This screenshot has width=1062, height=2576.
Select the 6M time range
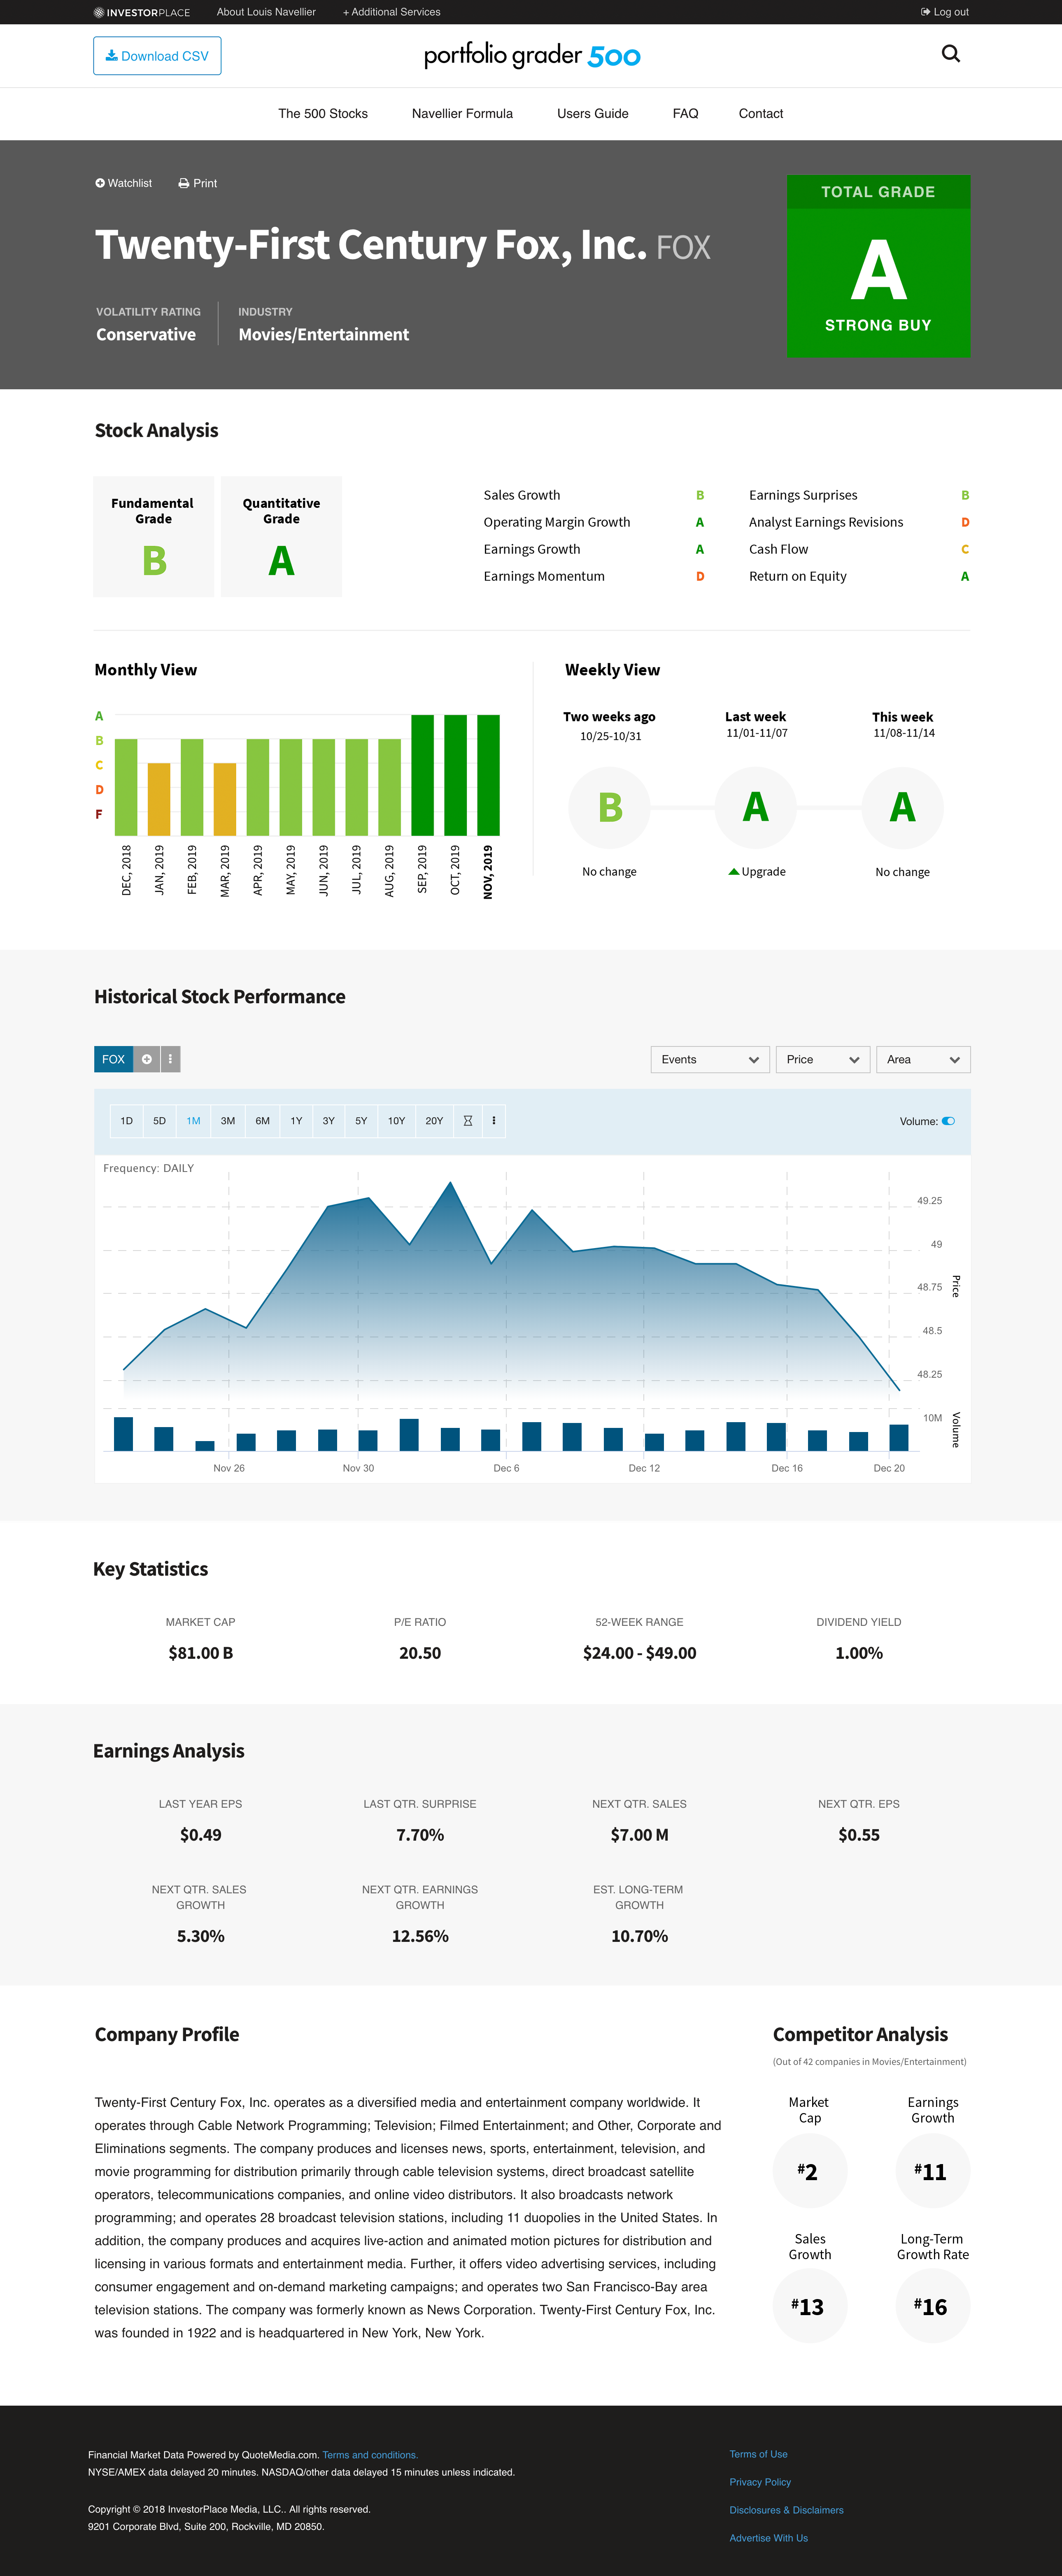pos(262,1121)
